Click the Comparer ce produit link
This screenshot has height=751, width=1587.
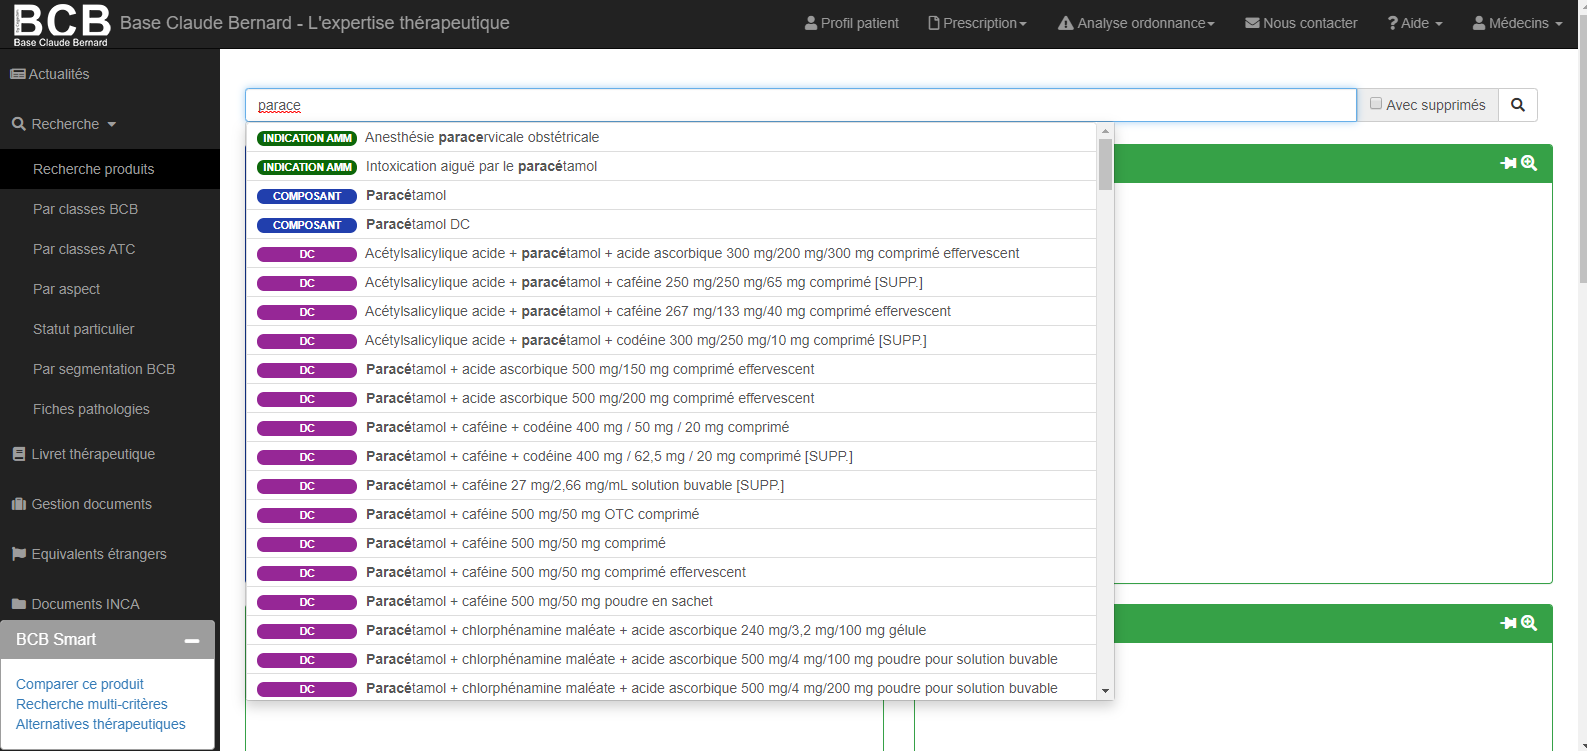(80, 684)
